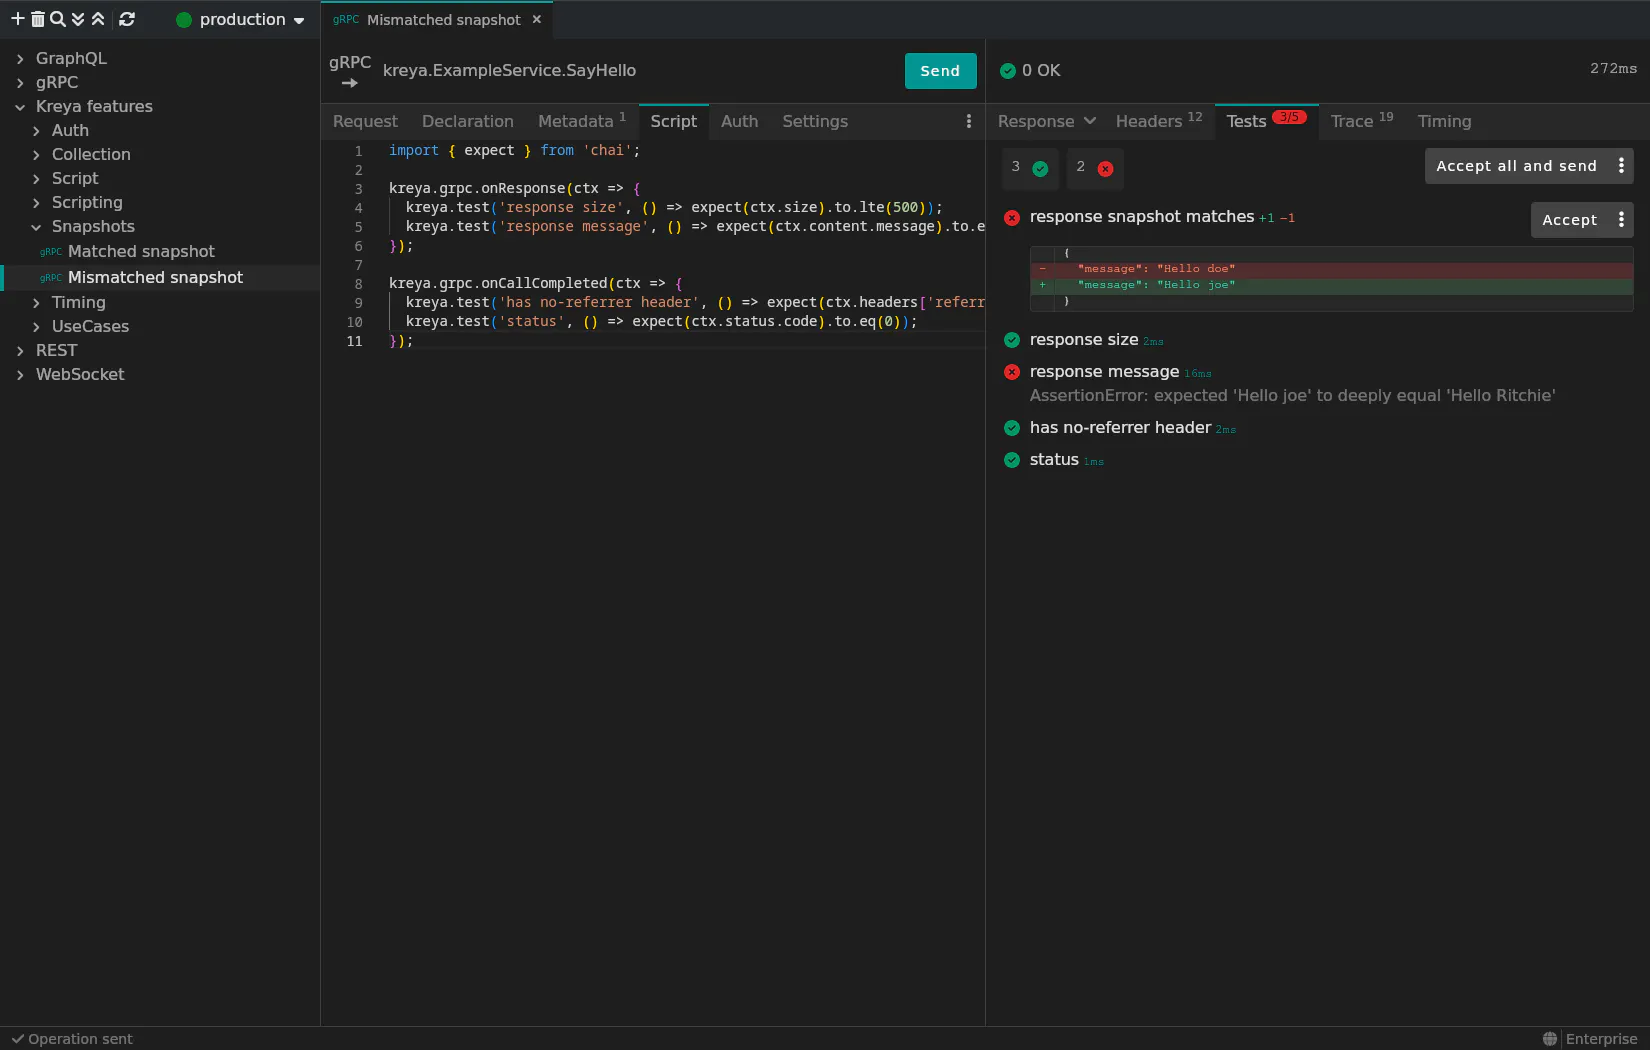Open request panel more options menu
Screen dimensions: 1650x1050
tap(968, 121)
